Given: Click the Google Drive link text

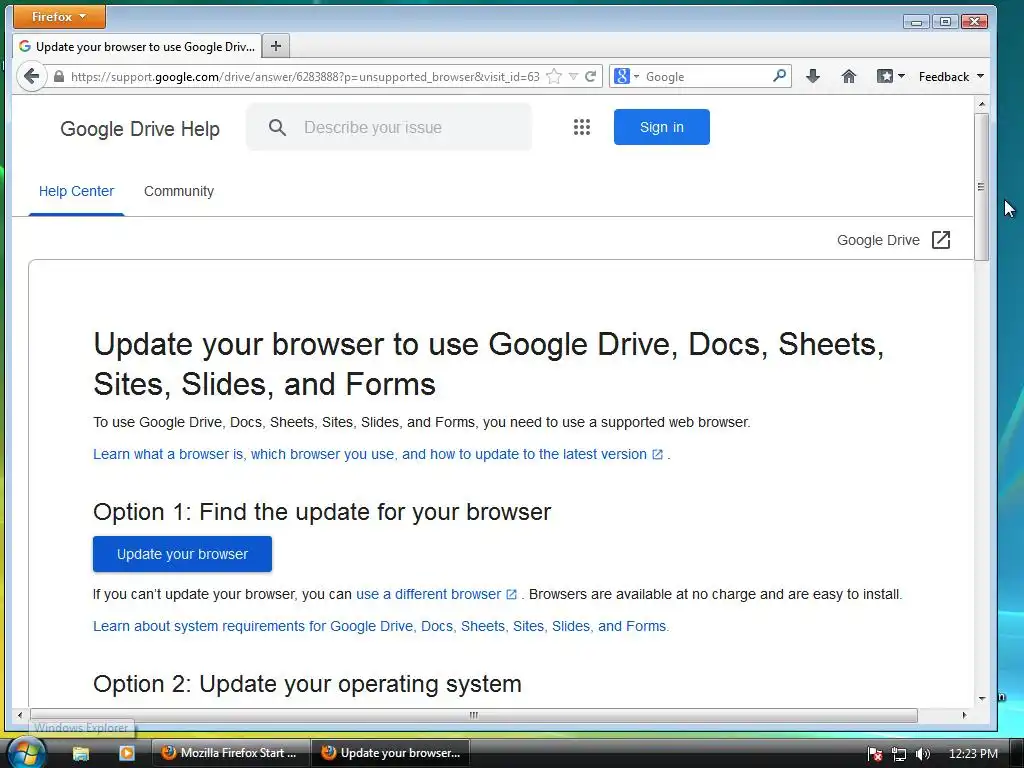Looking at the screenshot, I should pos(878,240).
